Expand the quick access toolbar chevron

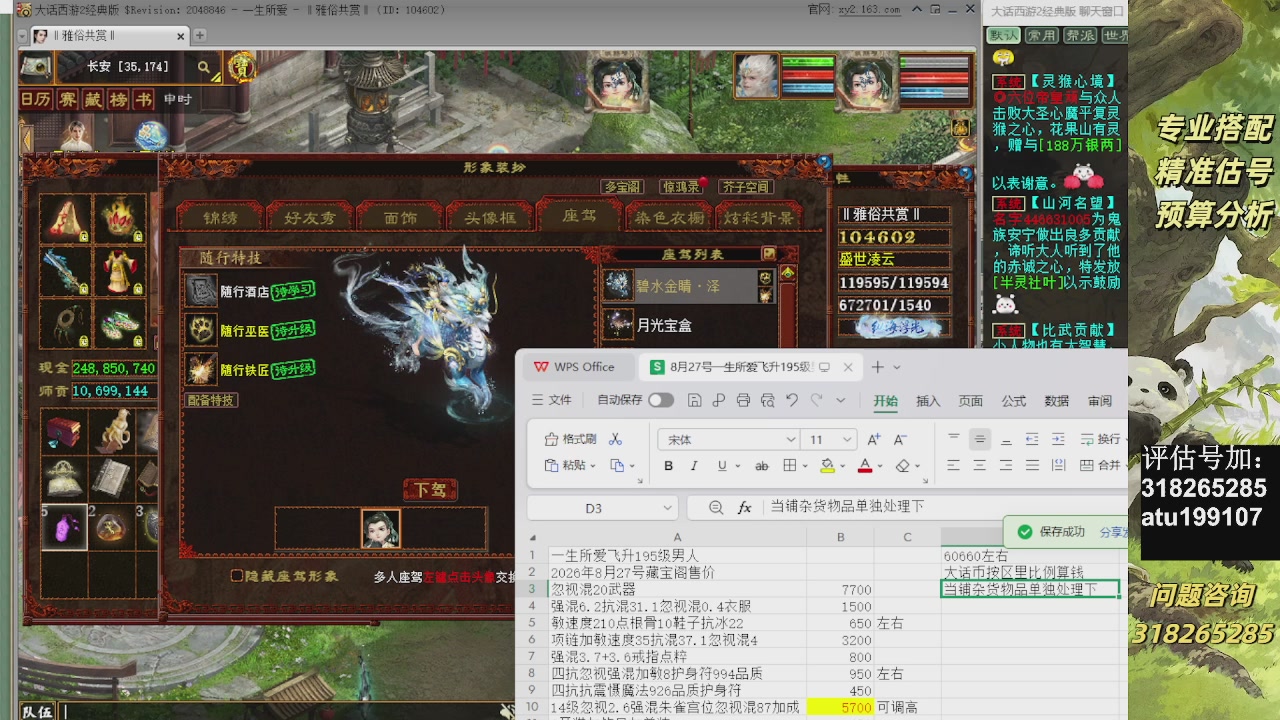(841, 400)
